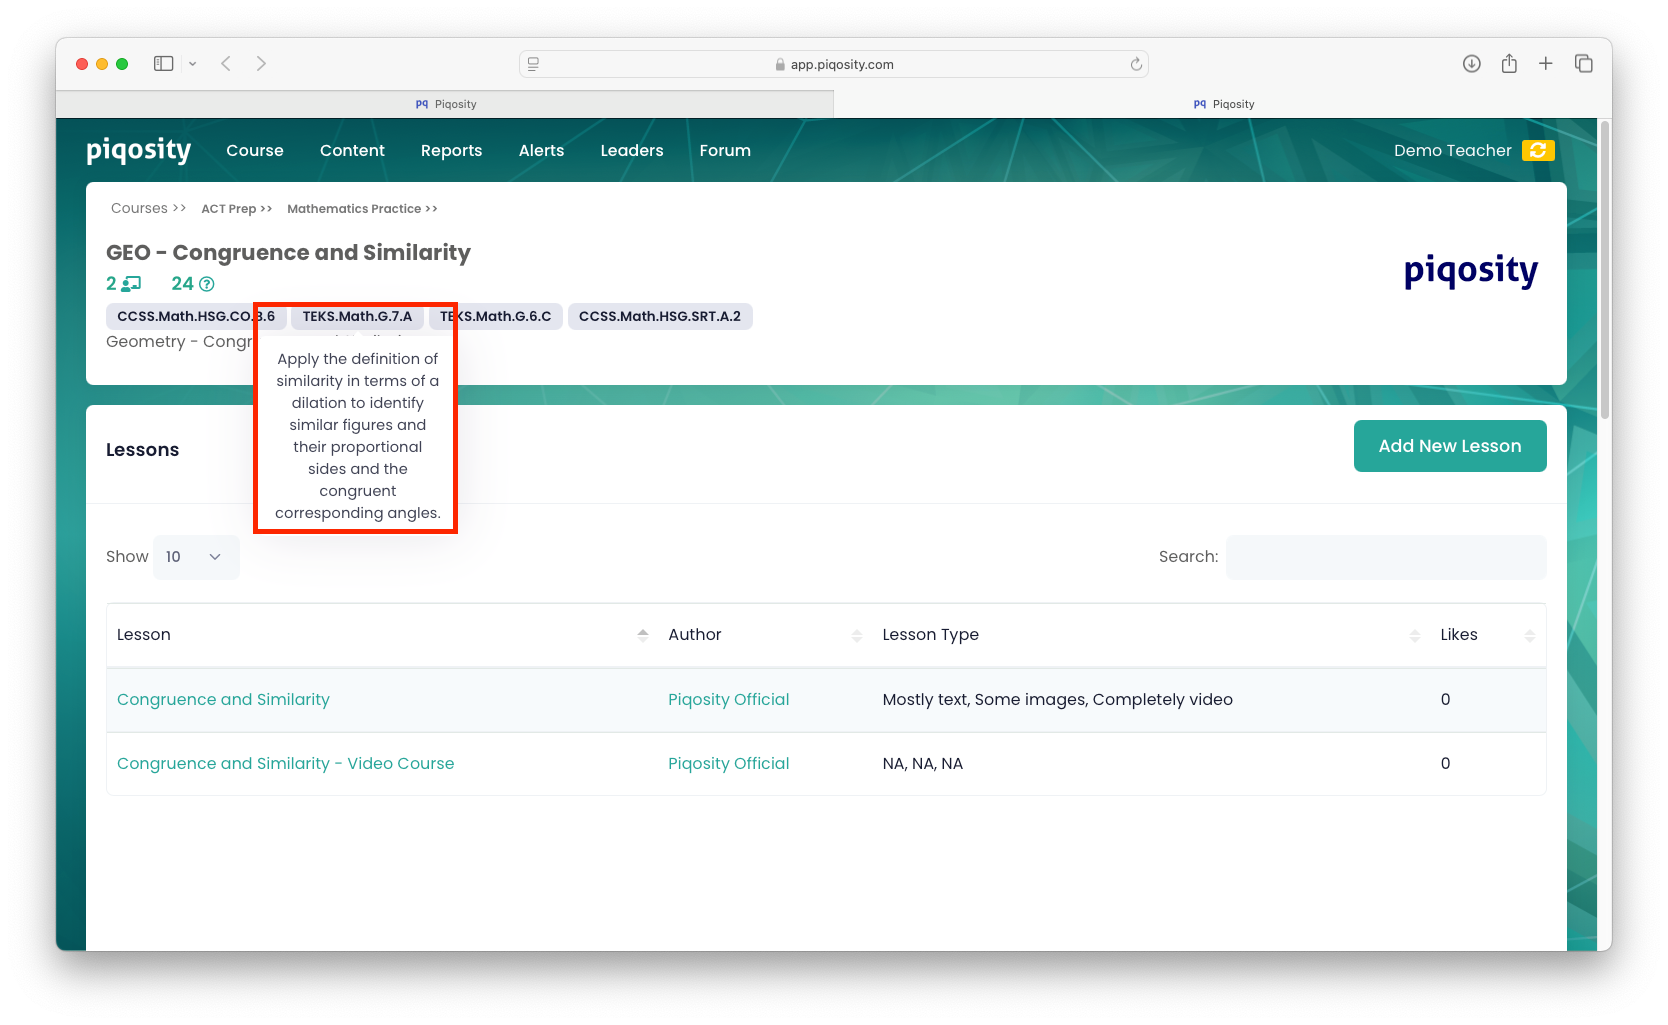Click the page reader icon in address bar
Viewport: 1668px width, 1025px height.
coord(533,64)
